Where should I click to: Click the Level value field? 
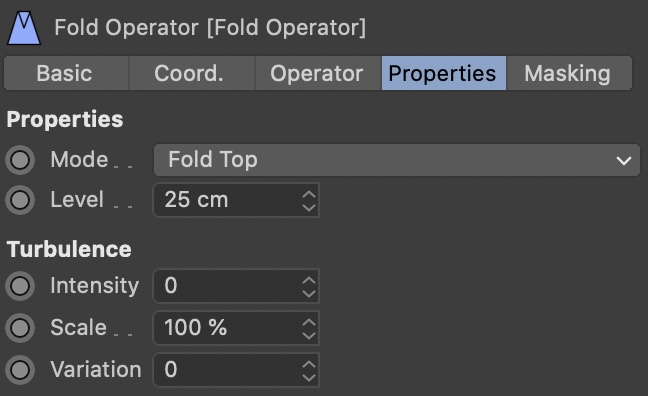[x=236, y=200]
